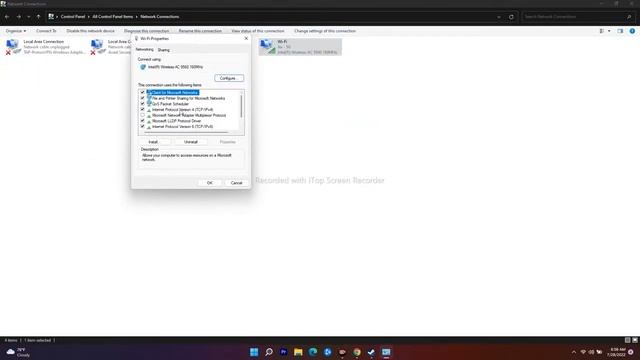Click the Wi-Fi icon in the system tray
The image size is (640, 360).
(x=583, y=352)
